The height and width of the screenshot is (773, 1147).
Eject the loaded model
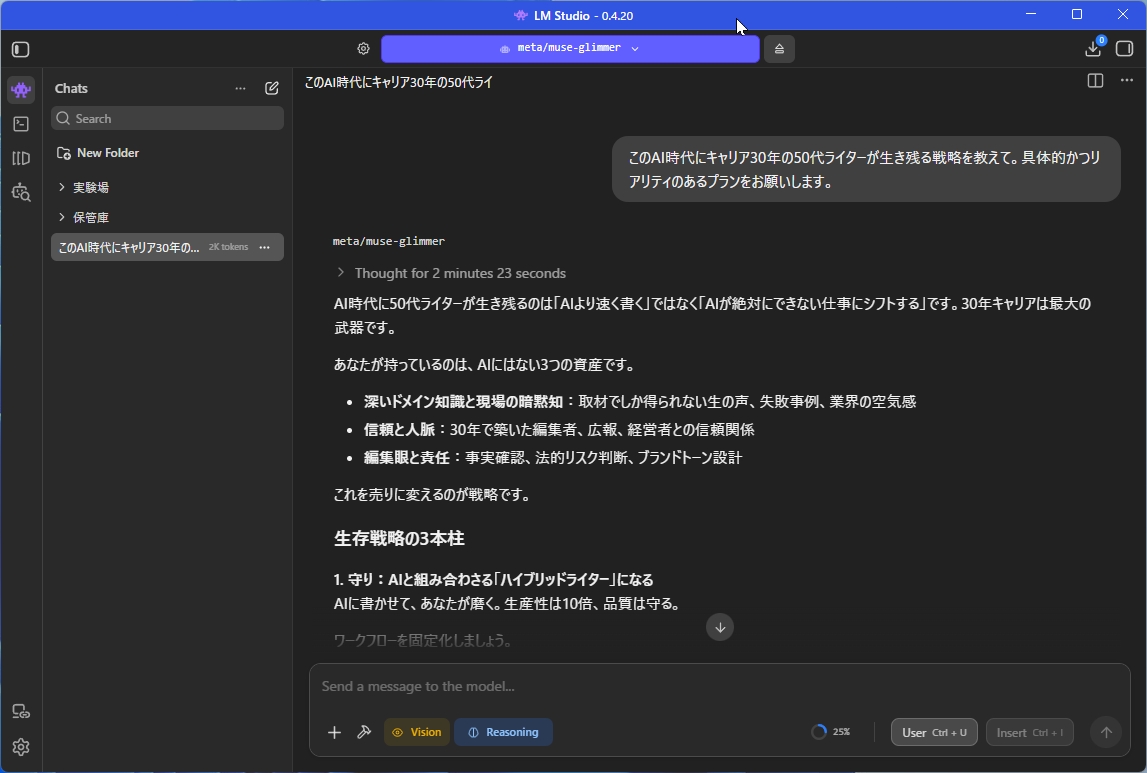[779, 49]
